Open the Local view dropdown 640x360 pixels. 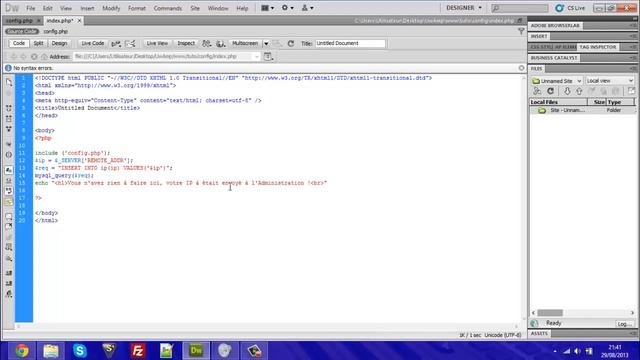coord(610,81)
